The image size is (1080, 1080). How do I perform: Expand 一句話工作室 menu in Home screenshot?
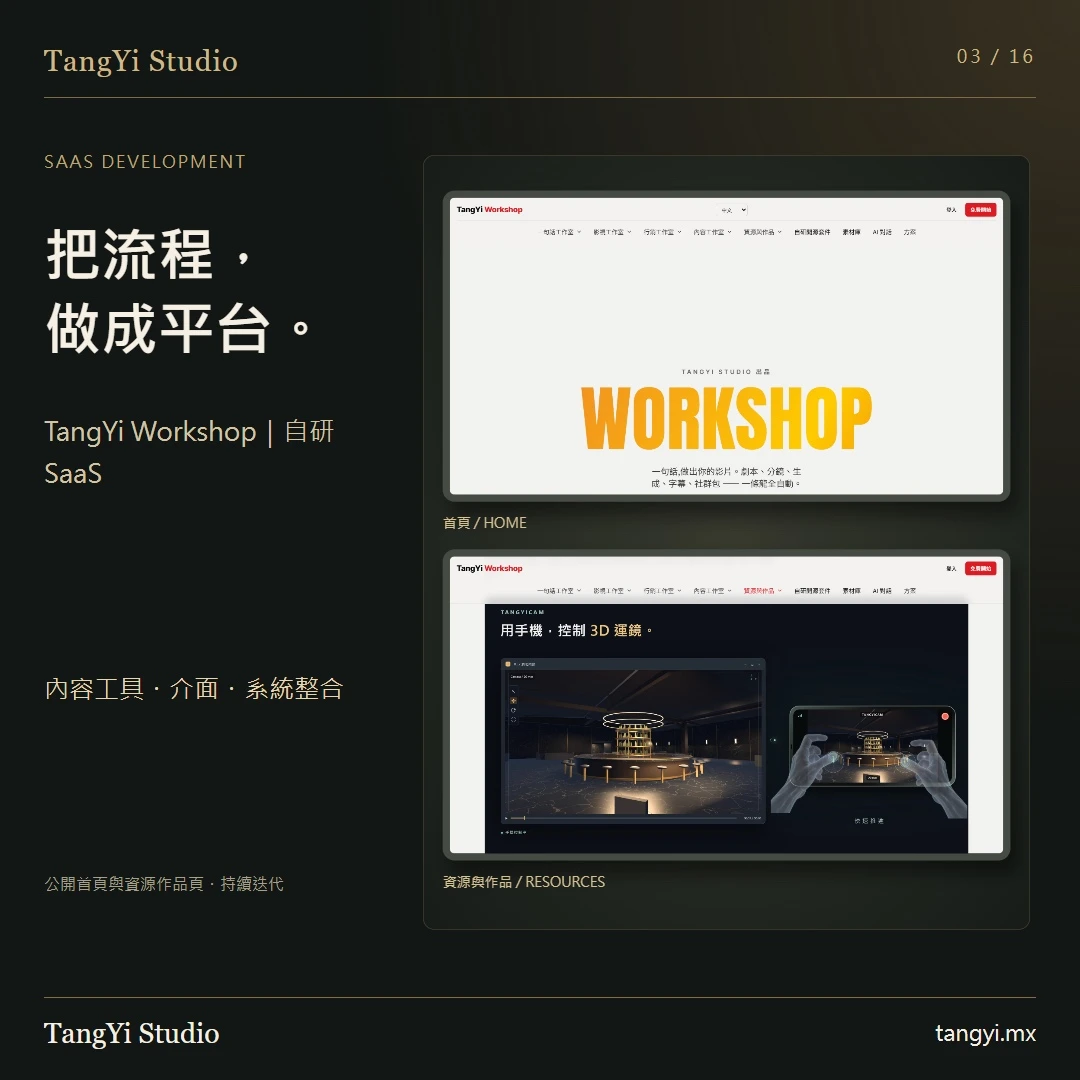pyautogui.click(x=561, y=232)
